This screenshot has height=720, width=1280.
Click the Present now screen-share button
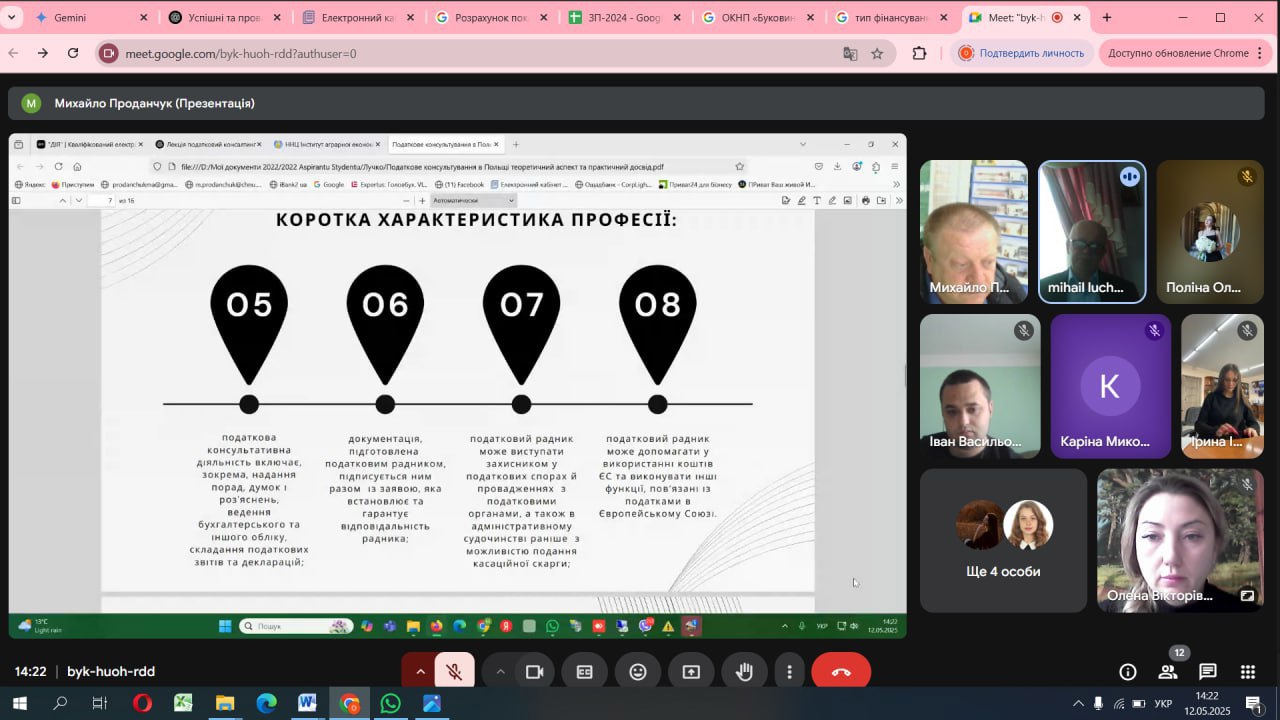coord(691,672)
